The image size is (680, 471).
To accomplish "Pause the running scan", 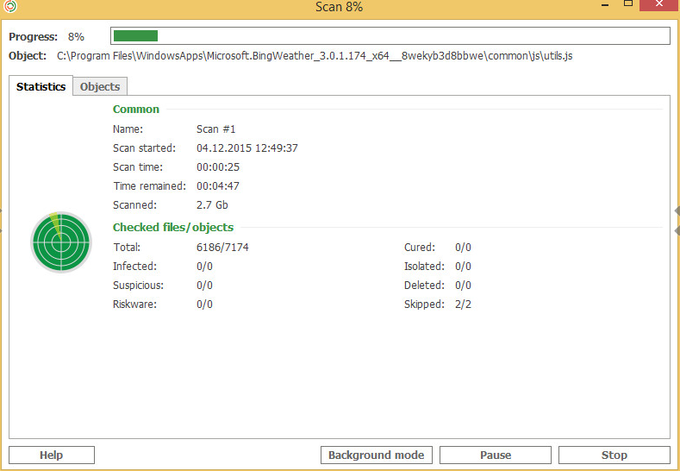I will coord(495,455).
